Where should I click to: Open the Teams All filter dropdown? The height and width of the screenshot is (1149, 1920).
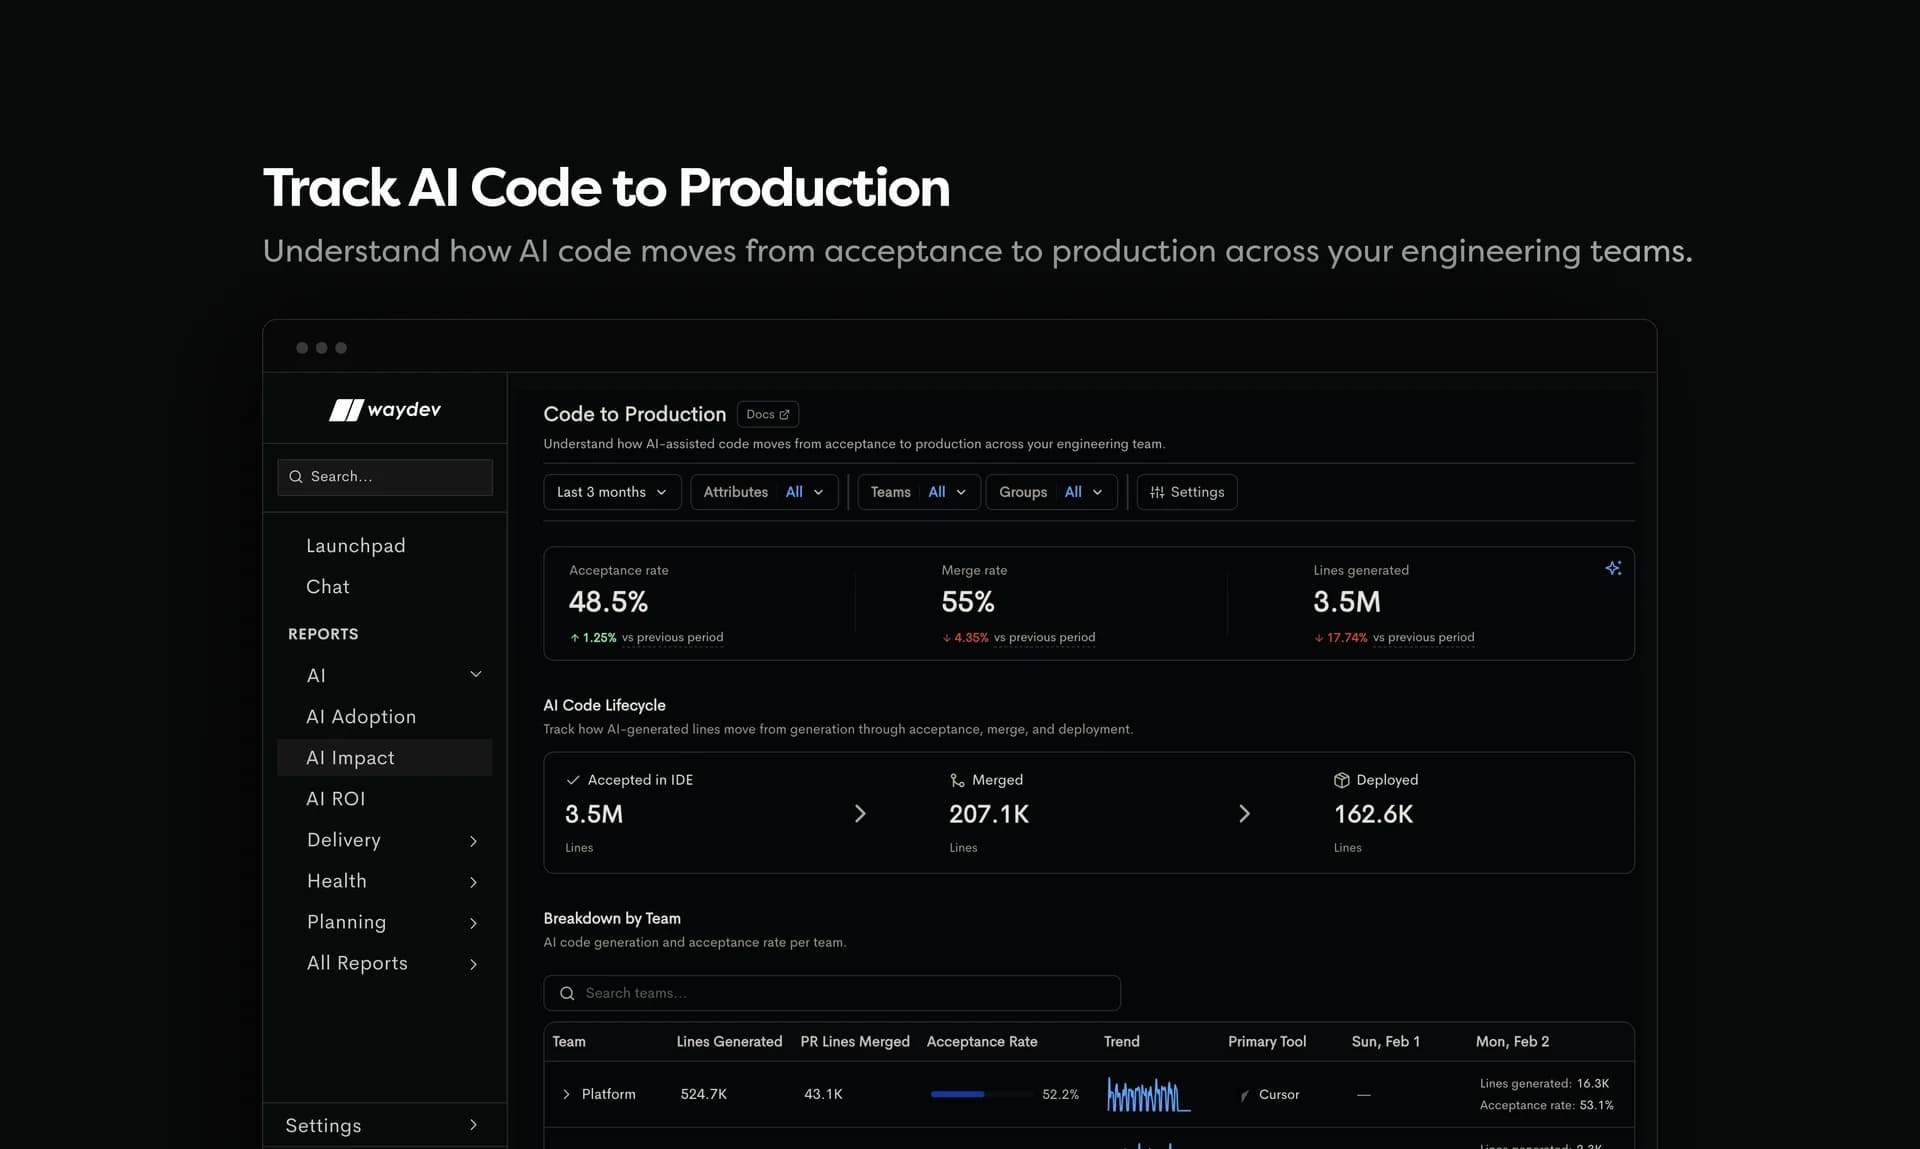click(918, 492)
